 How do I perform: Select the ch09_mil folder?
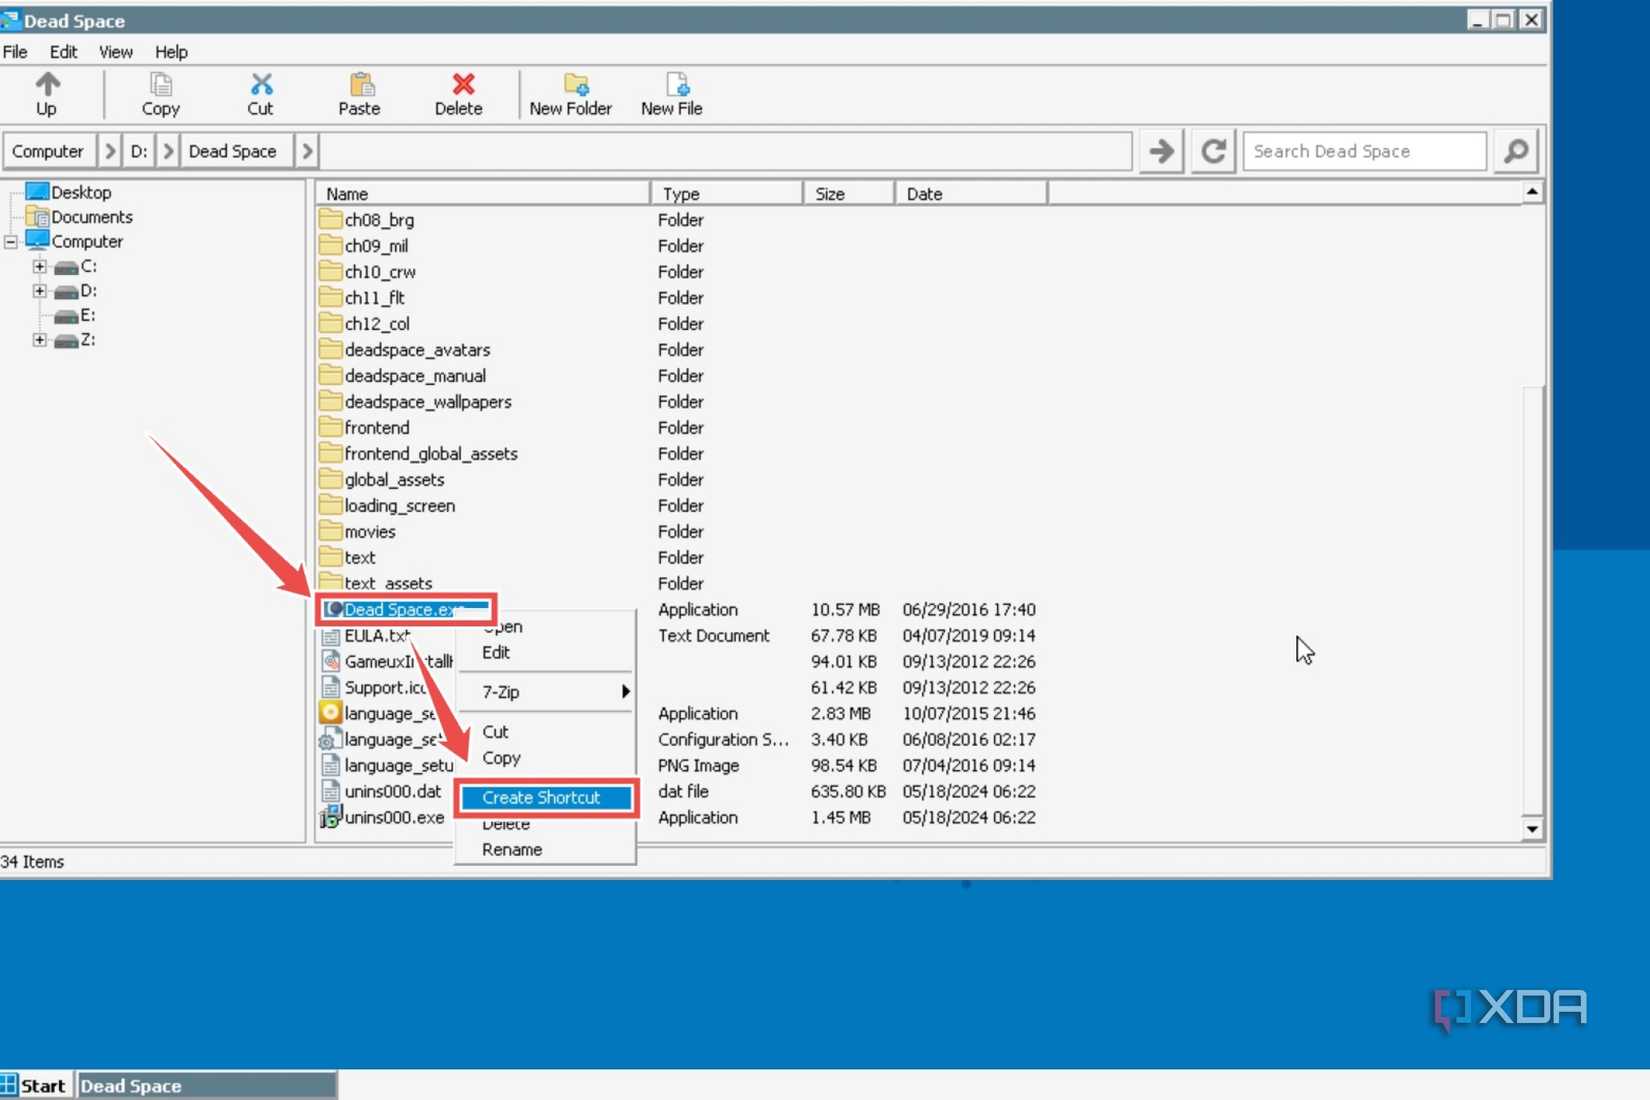point(363,246)
